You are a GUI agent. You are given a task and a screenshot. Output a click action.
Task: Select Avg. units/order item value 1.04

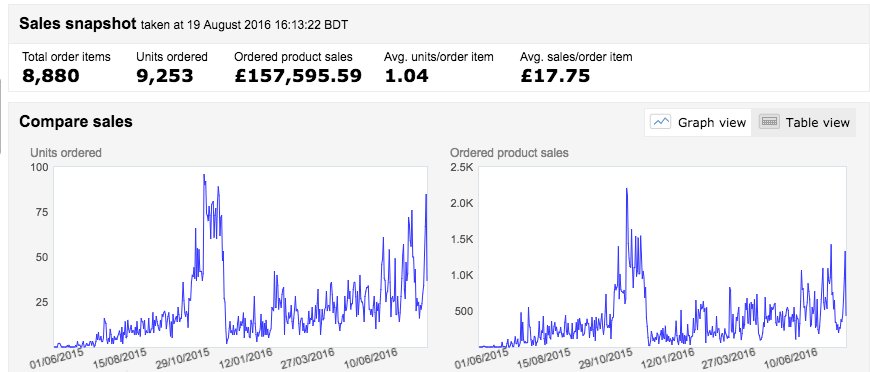click(x=406, y=76)
